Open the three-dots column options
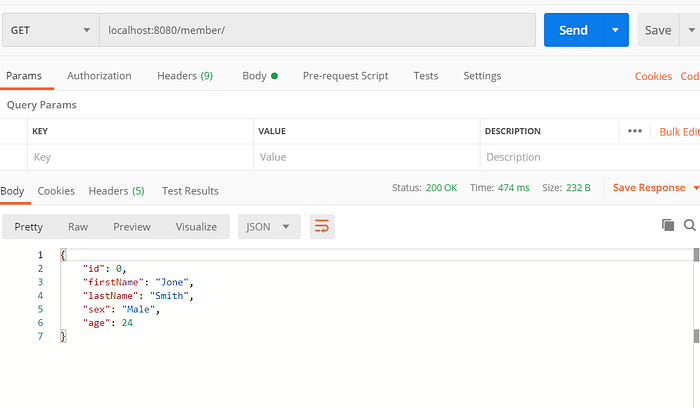This screenshot has height=408, width=700. pyautogui.click(x=635, y=131)
